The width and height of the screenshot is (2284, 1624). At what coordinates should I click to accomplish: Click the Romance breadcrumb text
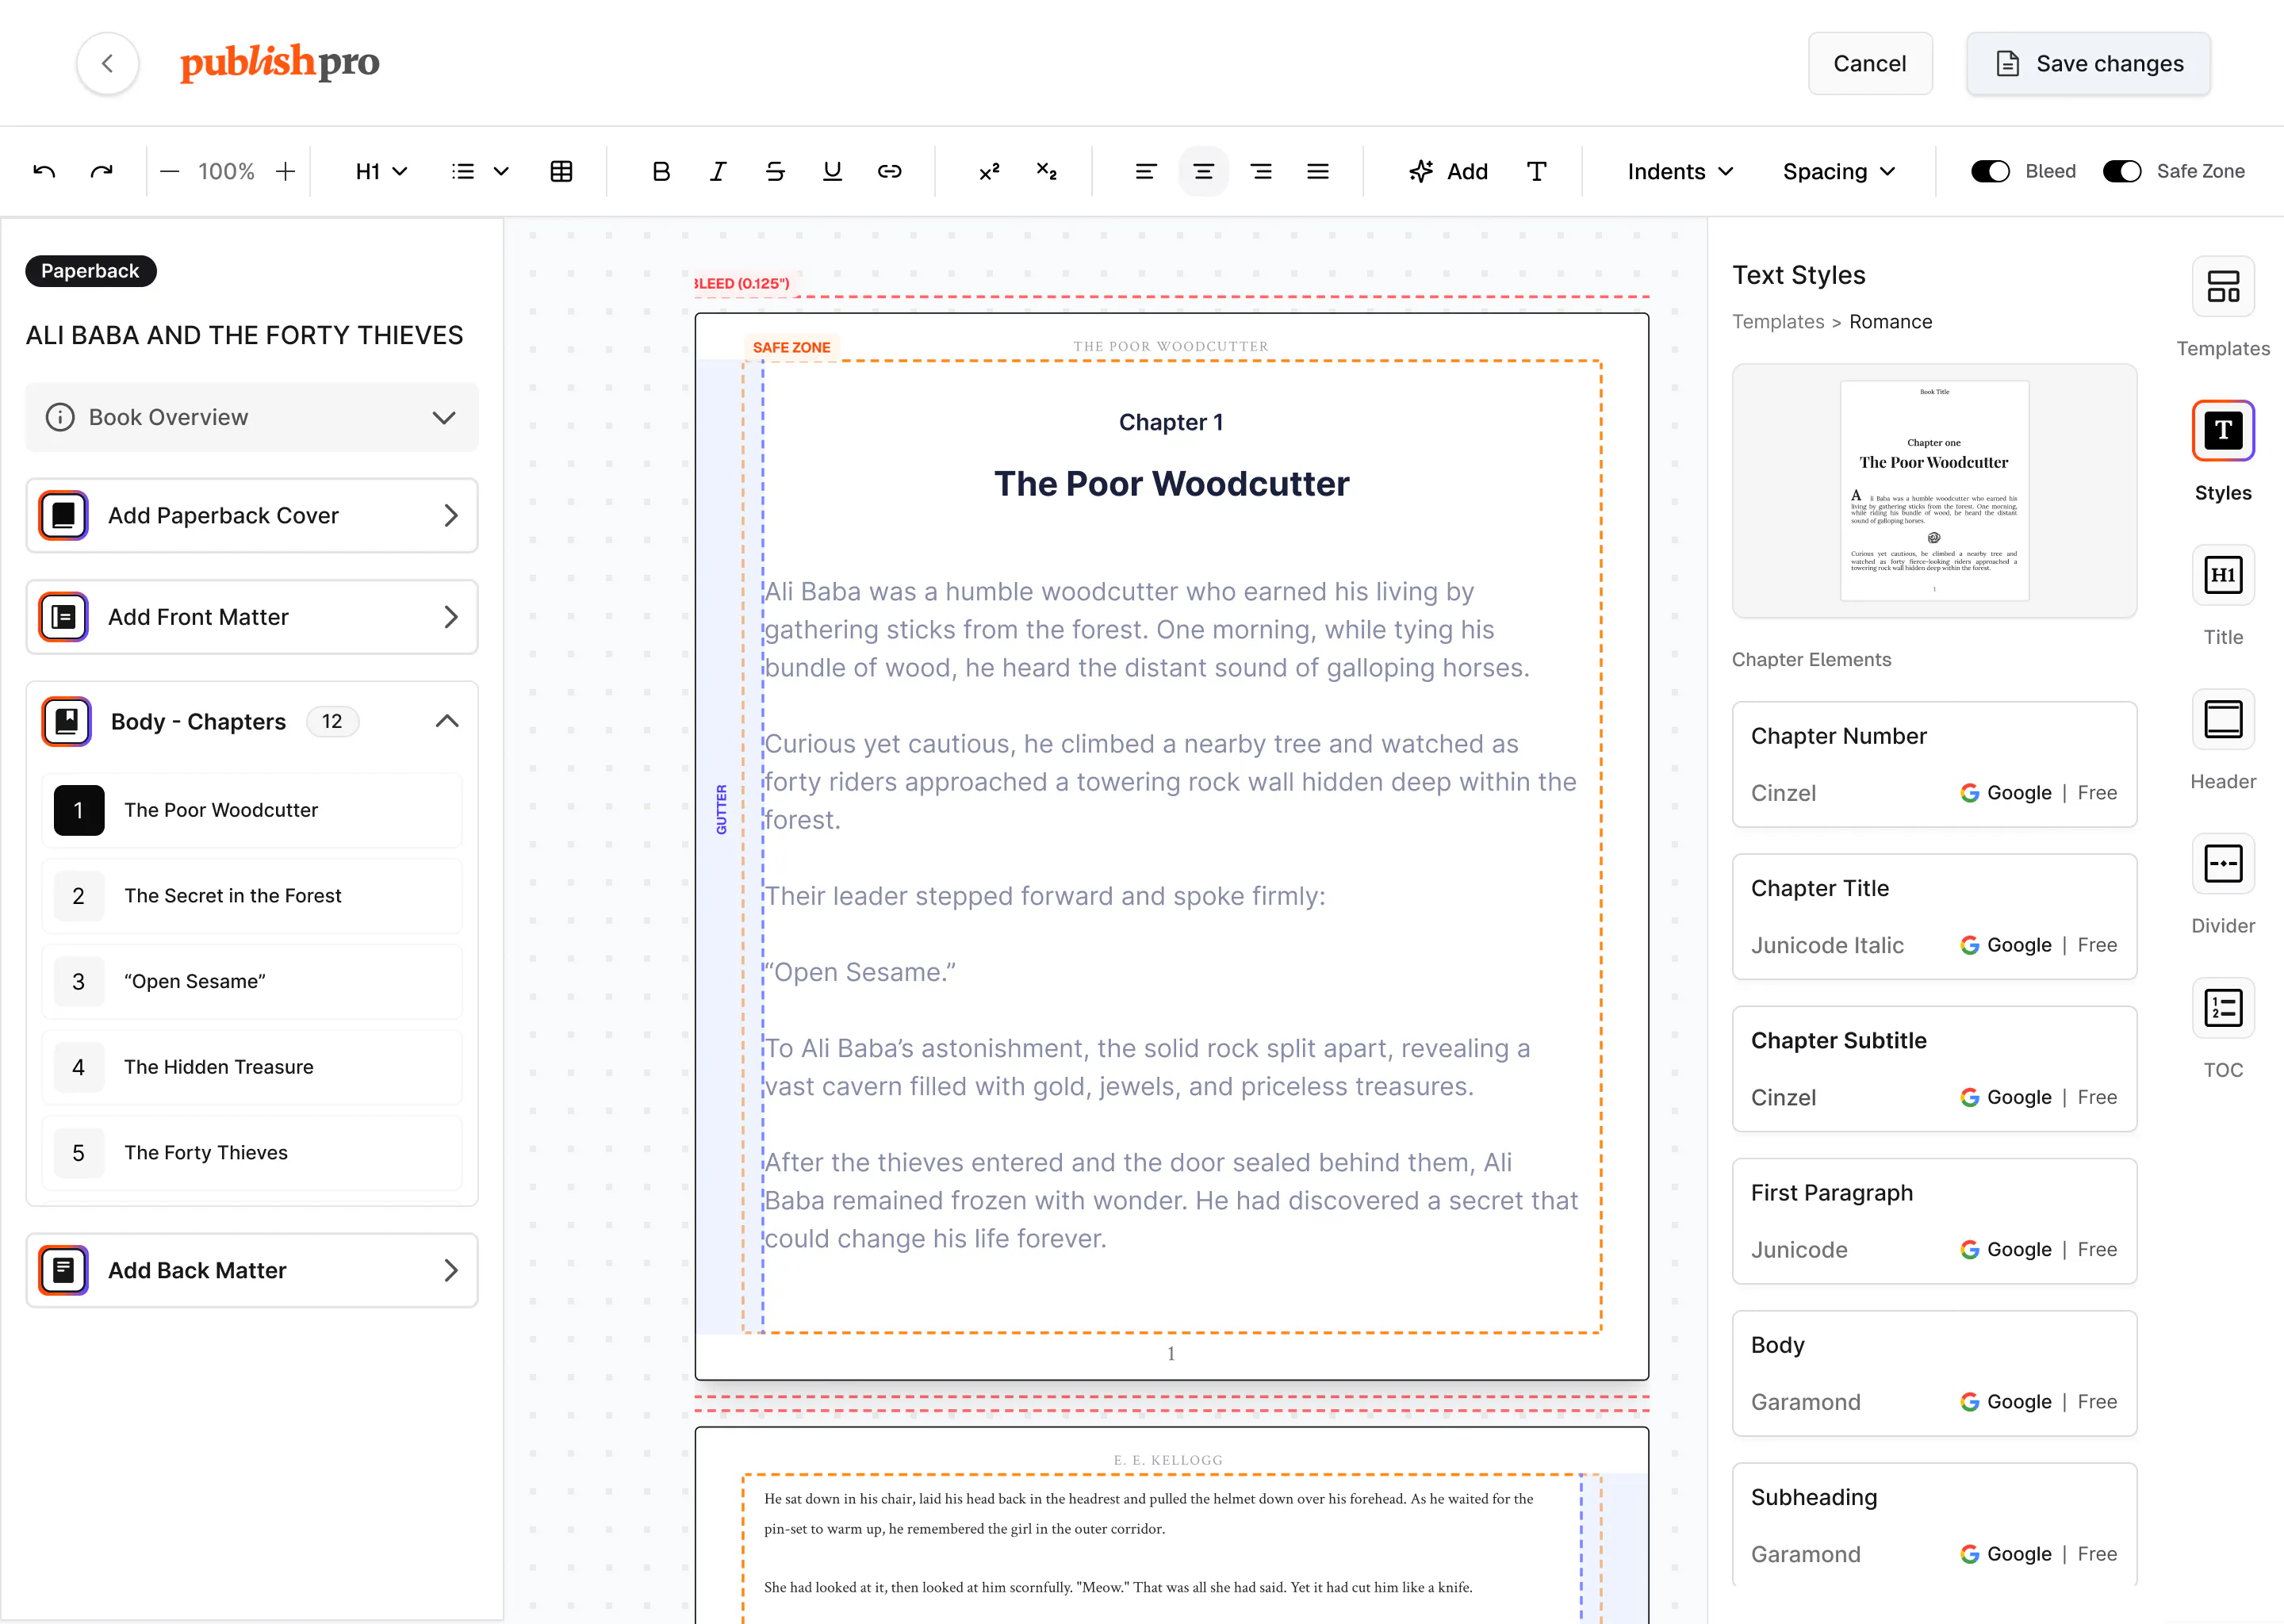(1890, 322)
